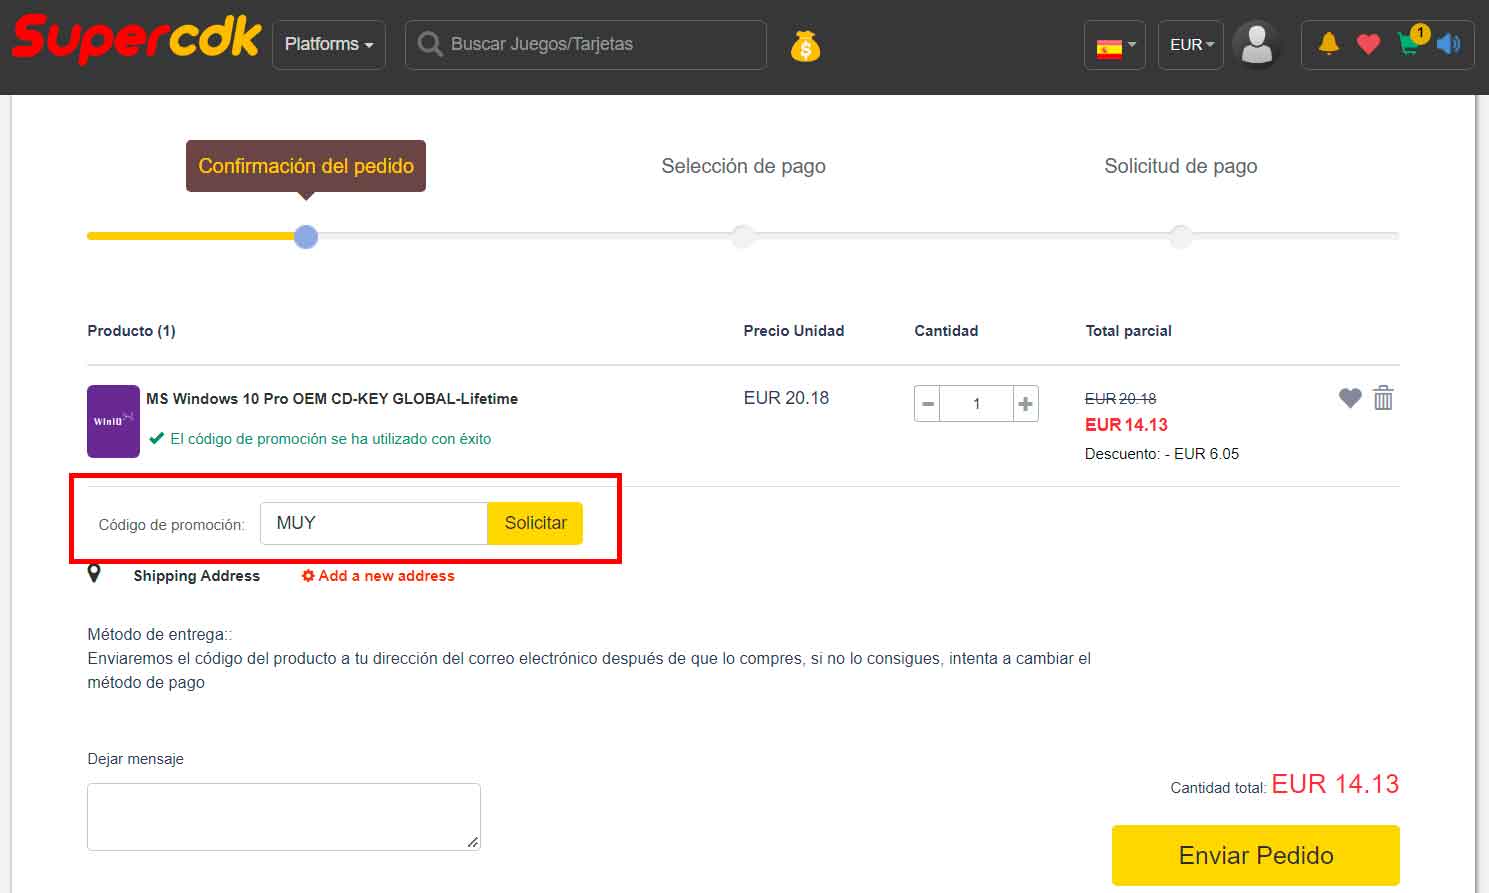
Task: Click the Método de entrega label
Action: (x=160, y=634)
